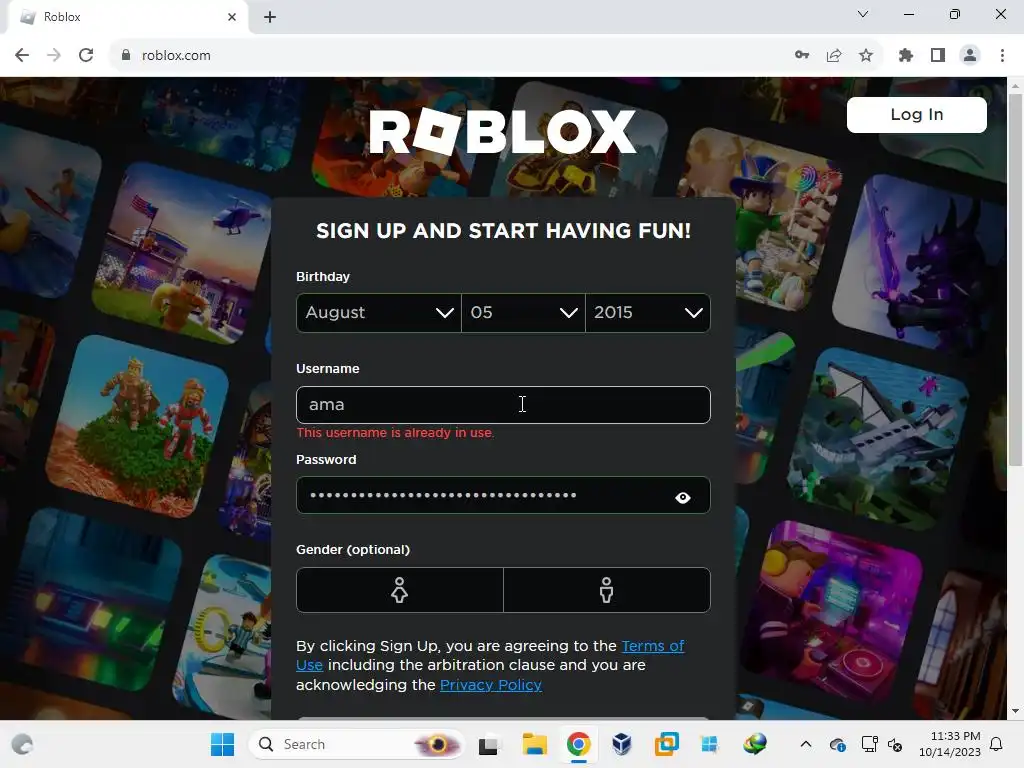Click the taskbar Search box
1024x768 pixels.
click(x=357, y=744)
